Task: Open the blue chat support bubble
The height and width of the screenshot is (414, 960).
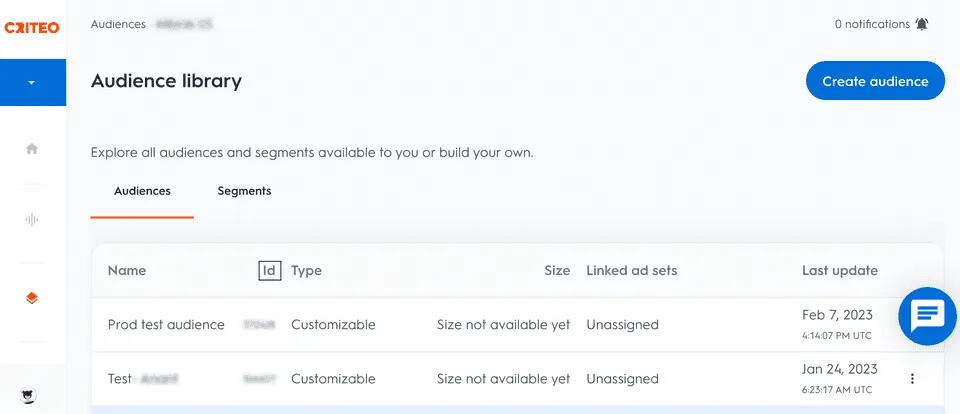Action: pos(928,316)
